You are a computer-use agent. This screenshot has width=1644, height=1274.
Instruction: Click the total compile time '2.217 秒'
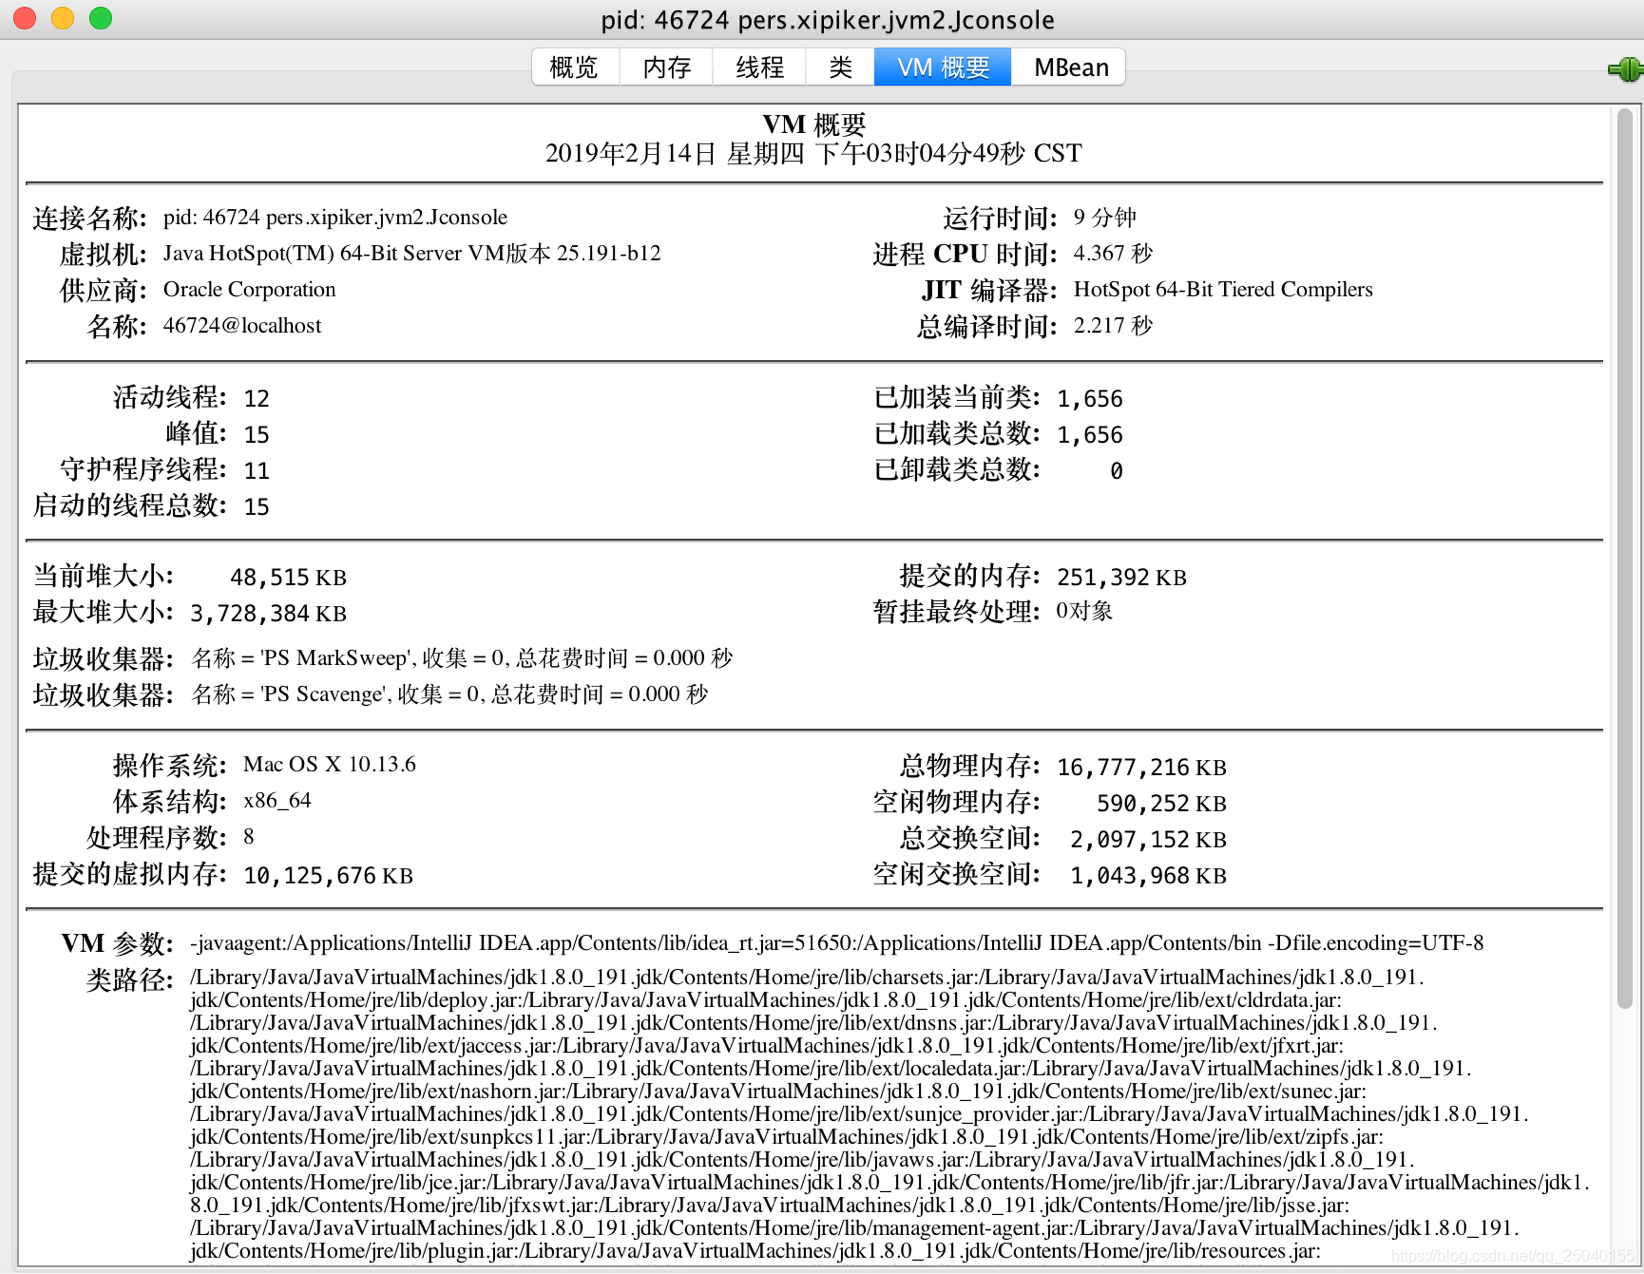coord(1113,325)
